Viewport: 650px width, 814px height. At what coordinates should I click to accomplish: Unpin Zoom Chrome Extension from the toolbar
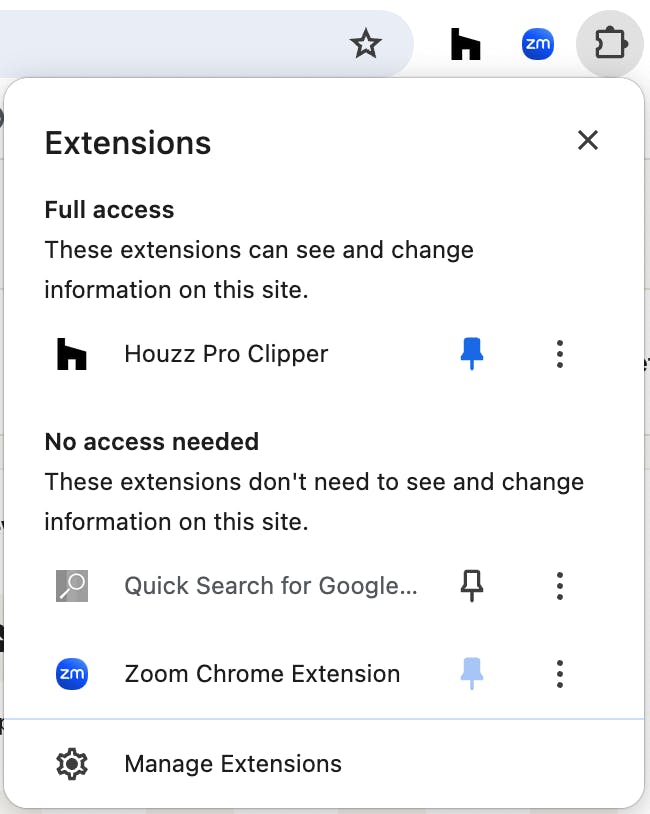point(472,674)
